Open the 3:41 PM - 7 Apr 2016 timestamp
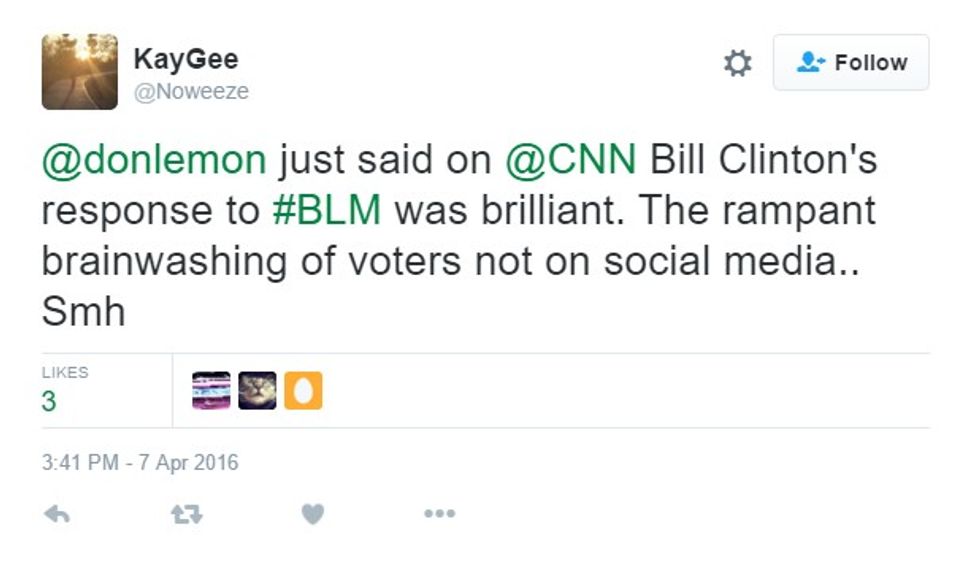 pos(140,464)
